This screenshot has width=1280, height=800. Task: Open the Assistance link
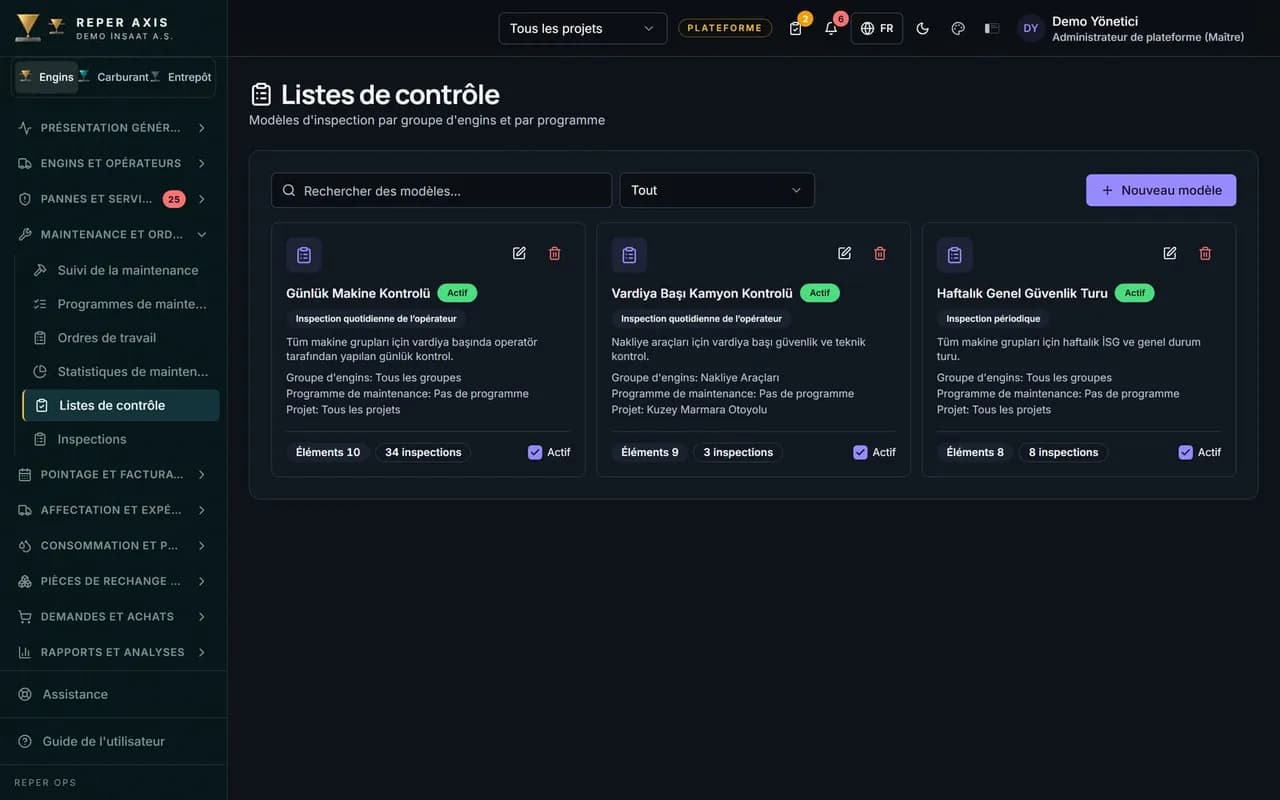pos(113,694)
